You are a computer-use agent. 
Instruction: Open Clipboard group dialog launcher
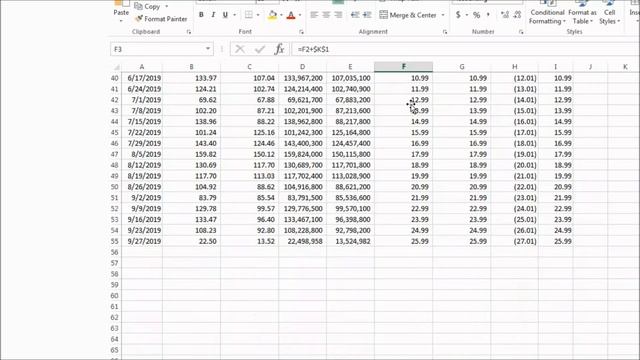pyautogui.click(x=189, y=32)
